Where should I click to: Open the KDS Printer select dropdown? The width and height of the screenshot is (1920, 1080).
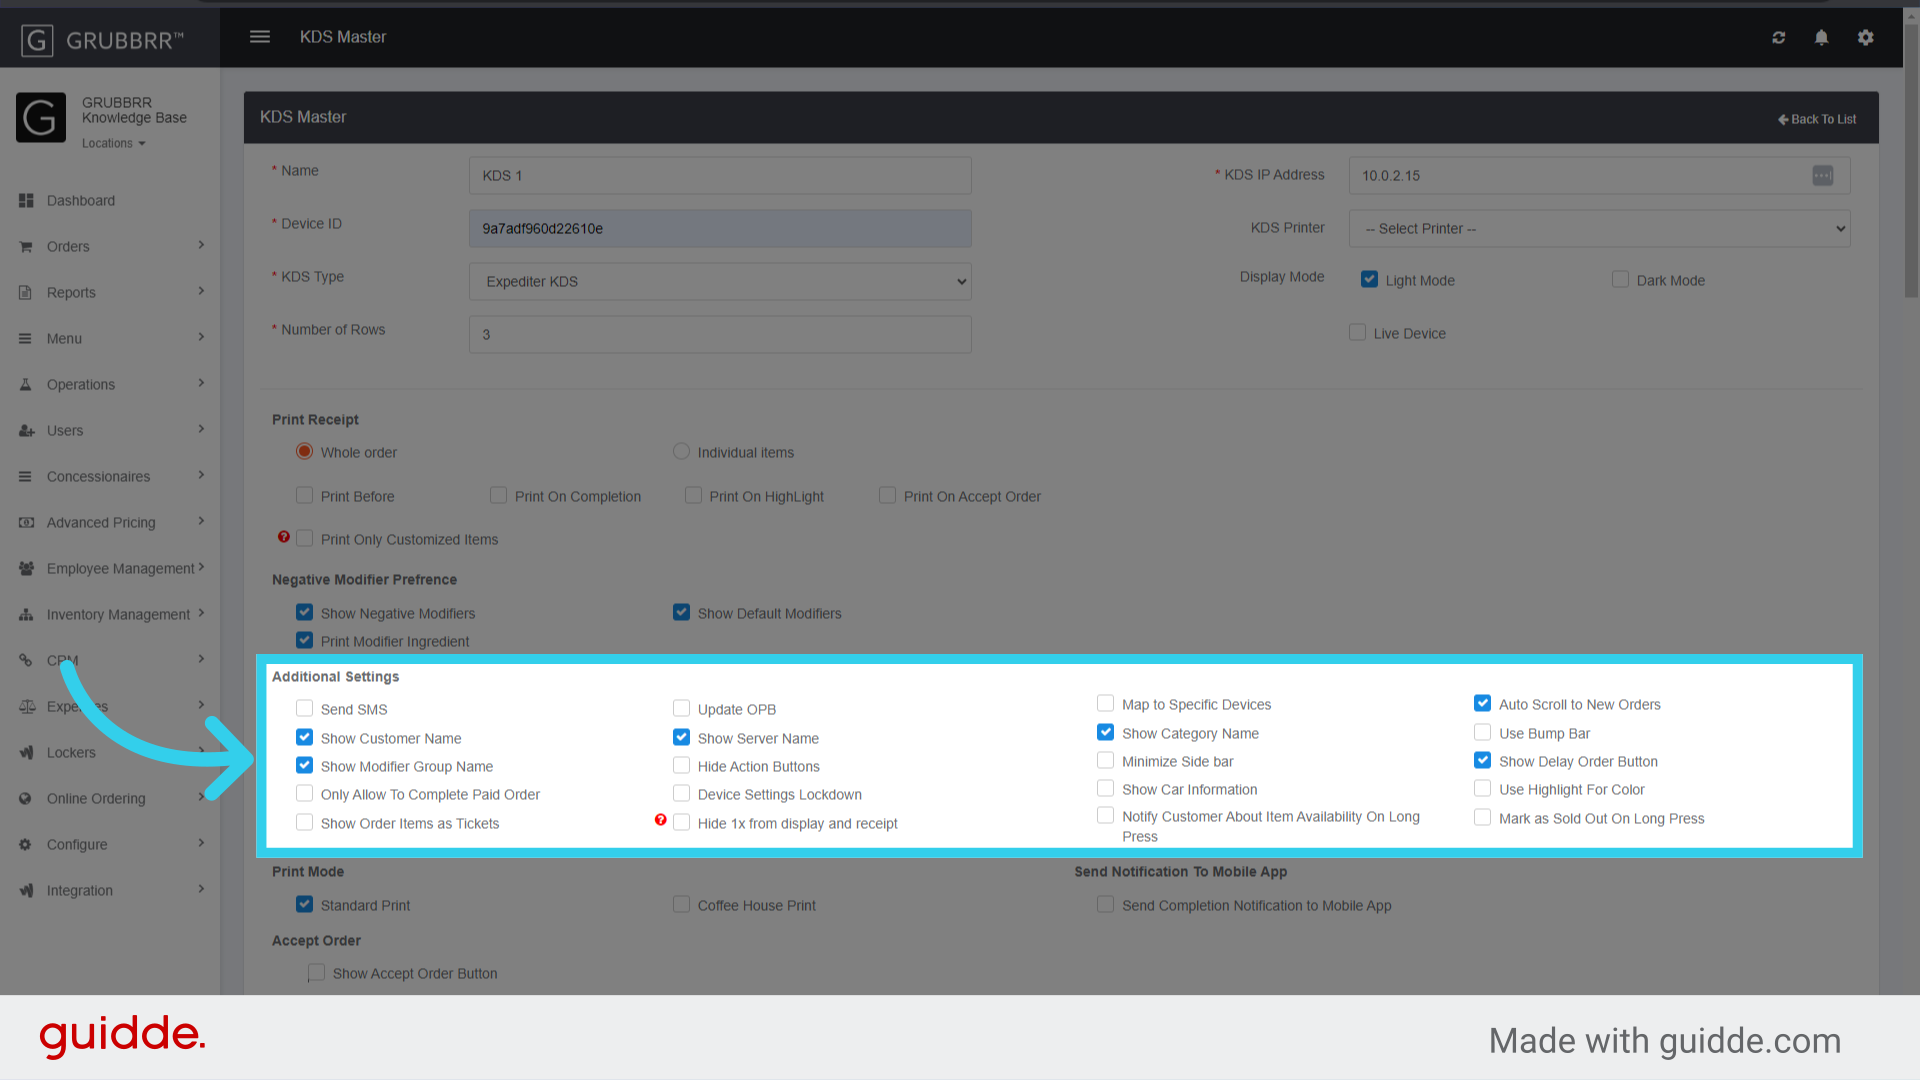1599,229
